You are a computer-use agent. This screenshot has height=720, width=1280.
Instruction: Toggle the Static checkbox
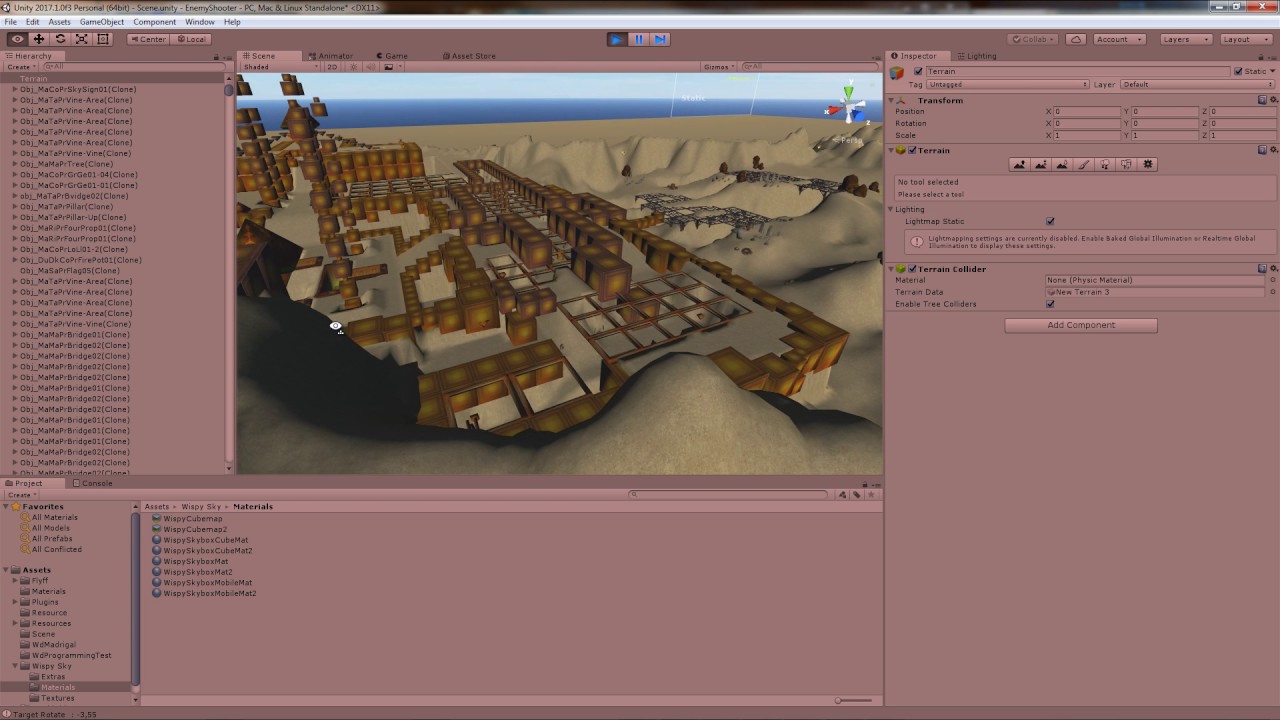point(1238,72)
